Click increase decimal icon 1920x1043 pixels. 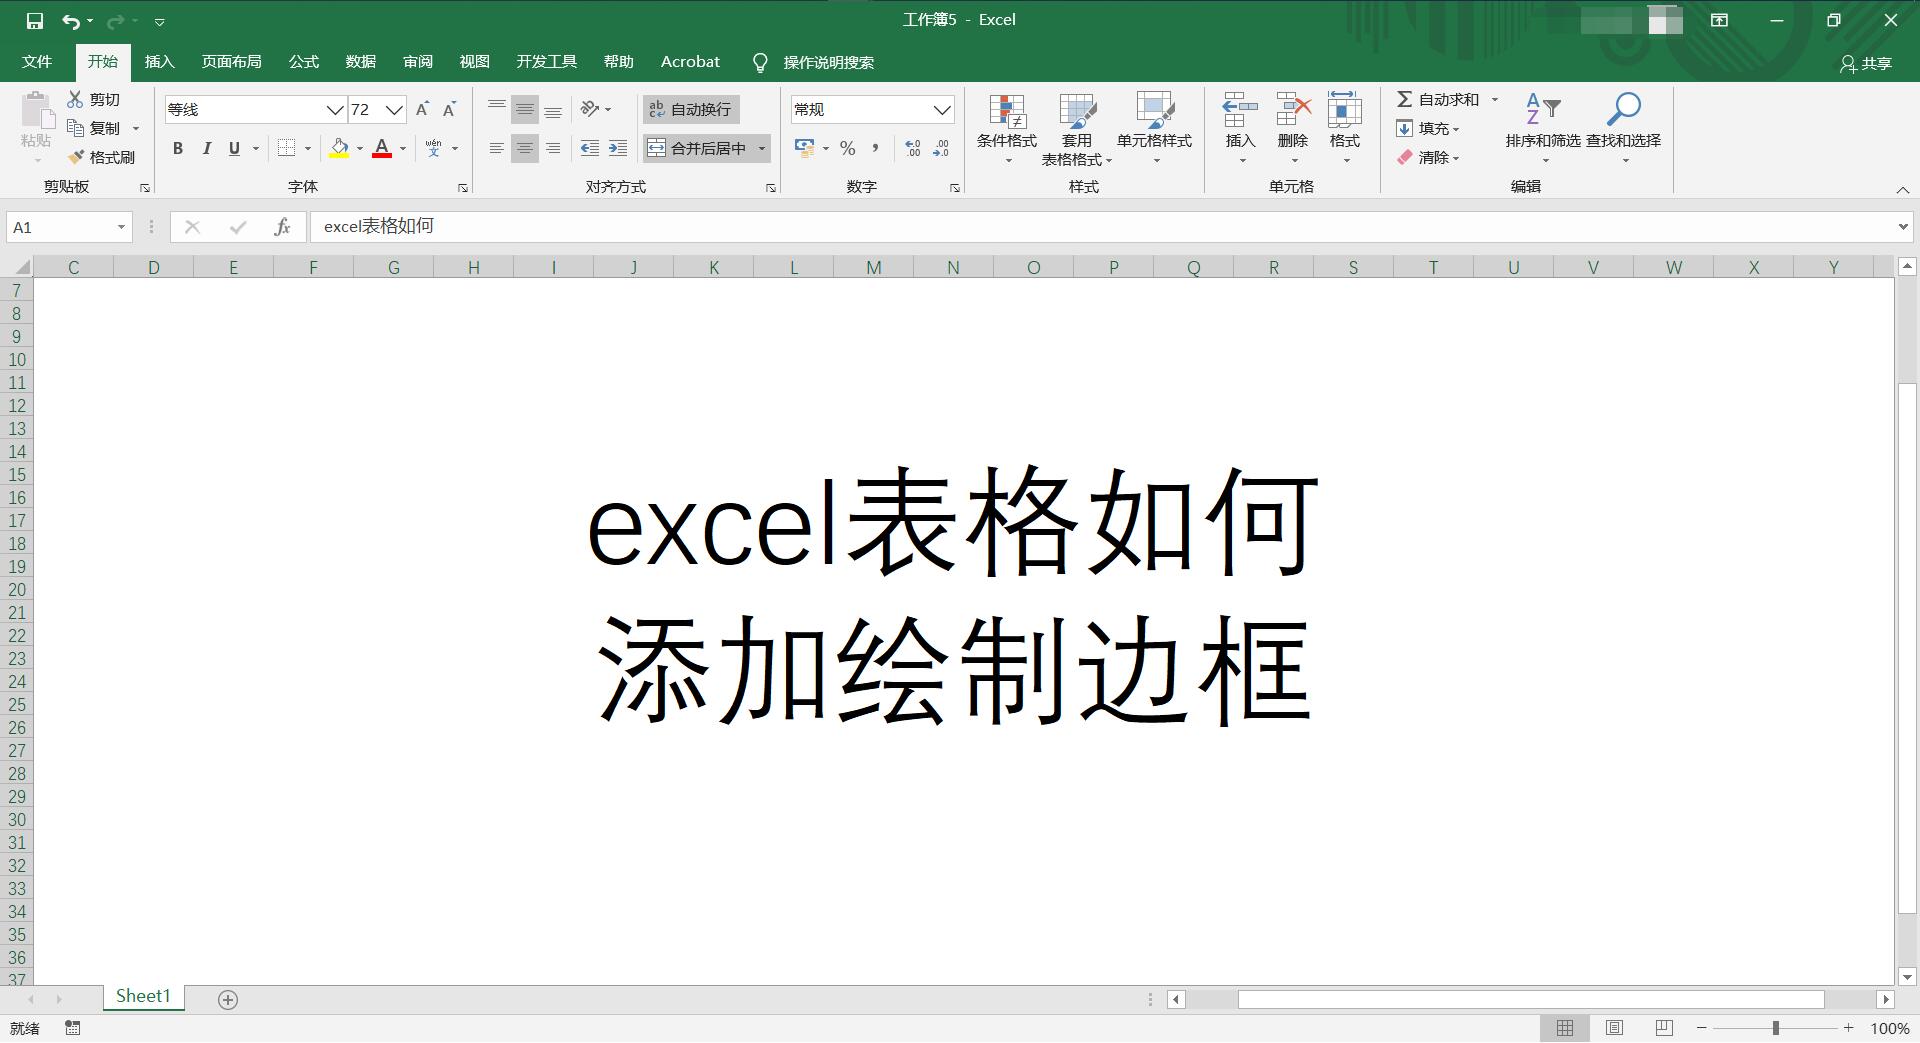tap(912, 148)
